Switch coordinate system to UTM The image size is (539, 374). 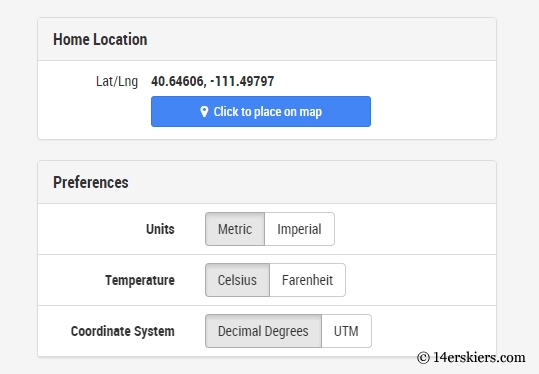[346, 331]
